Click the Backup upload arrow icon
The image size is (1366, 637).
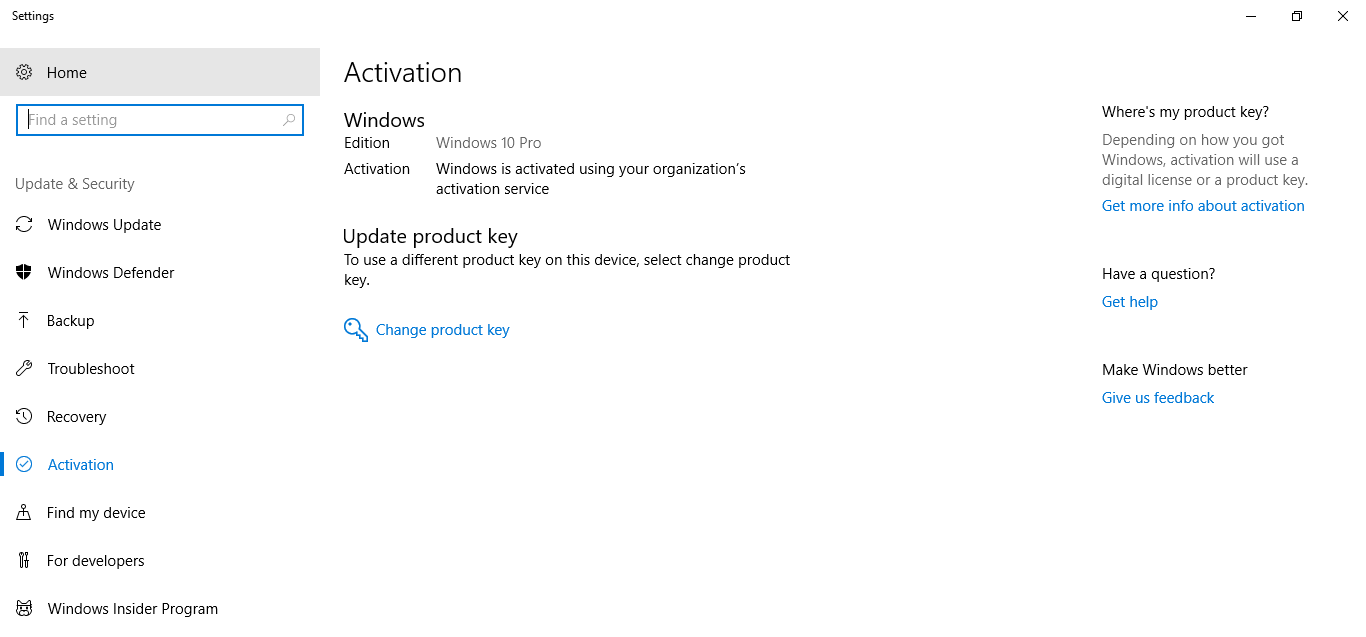tap(24, 321)
